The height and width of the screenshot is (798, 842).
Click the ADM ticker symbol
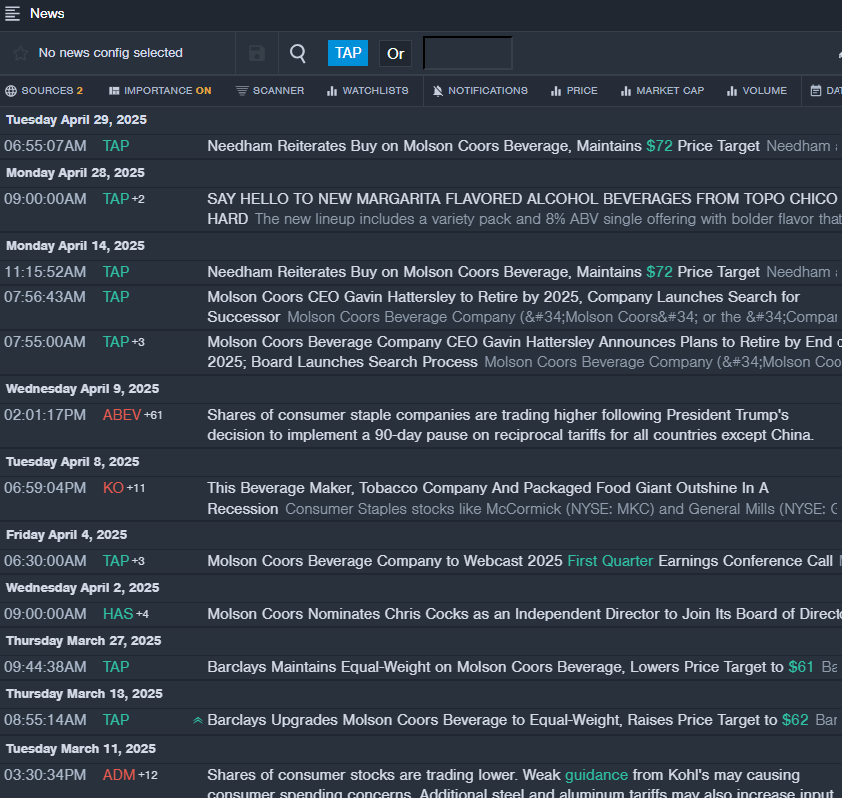coord(119,775)
